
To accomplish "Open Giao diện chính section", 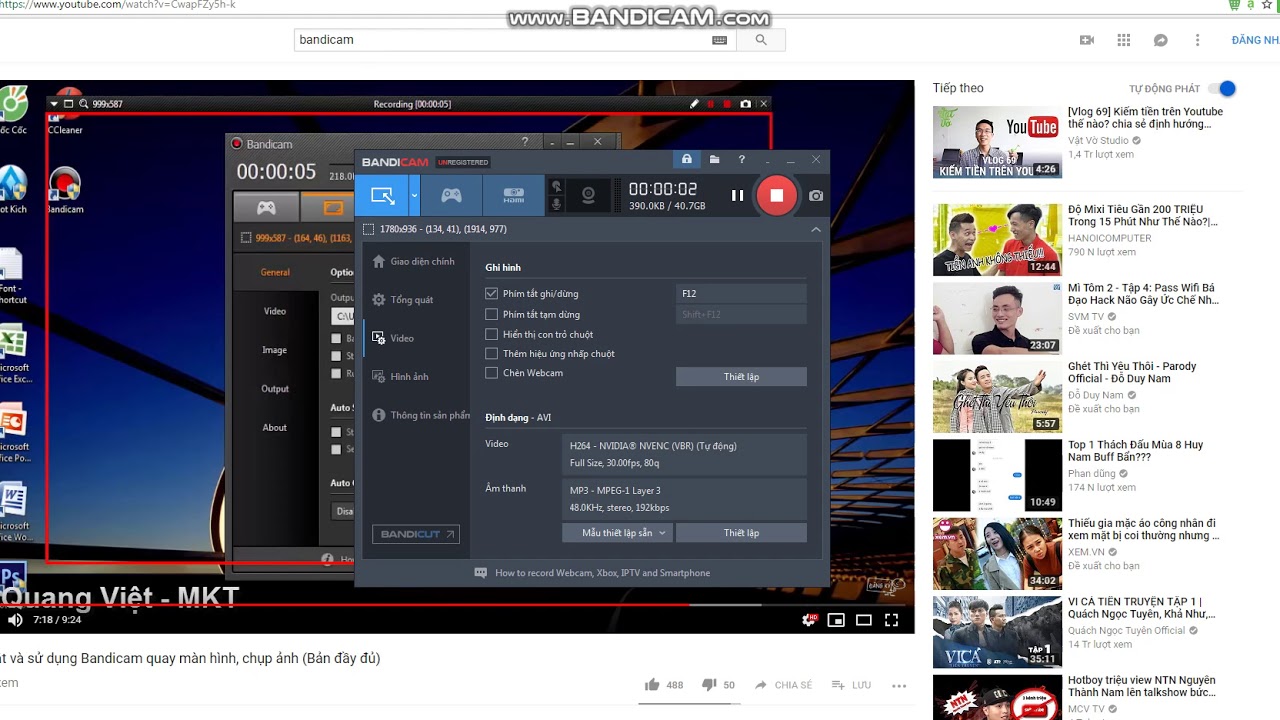I will pyautogui.click(x=413, y=261).
